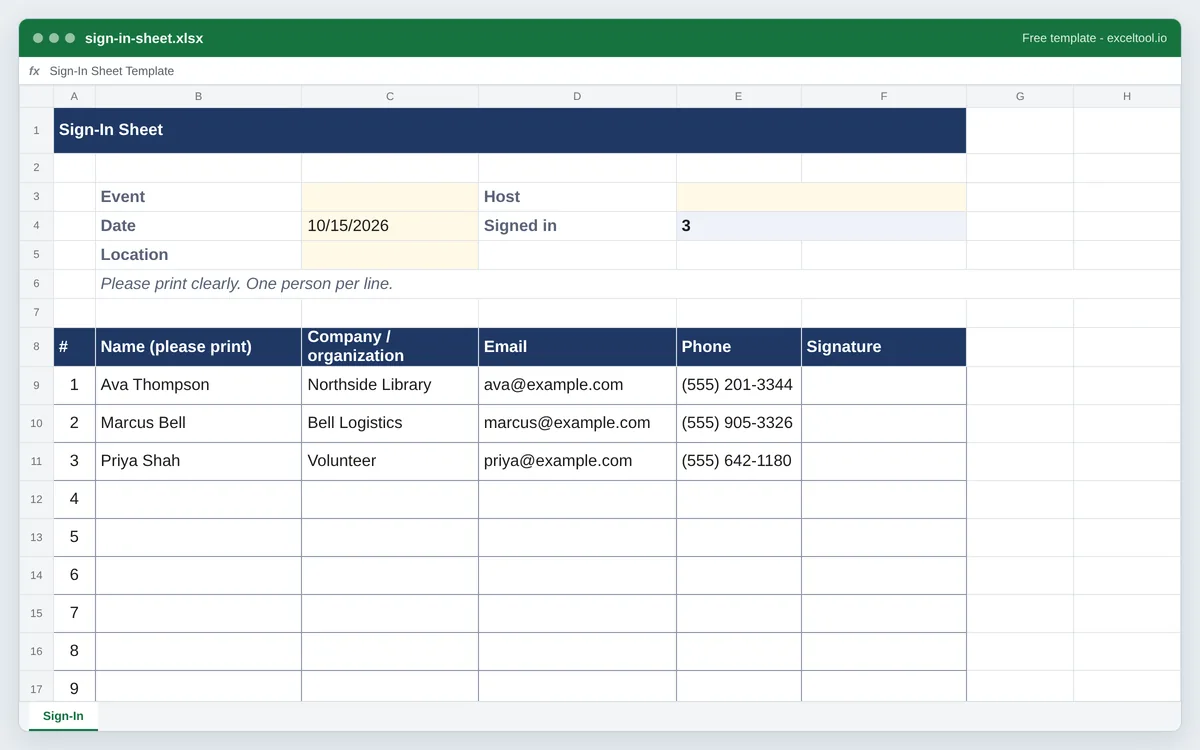The height and width of the screenshot is (750, 1200).
Task: Select column F header
Action: (x=884, y=96)
